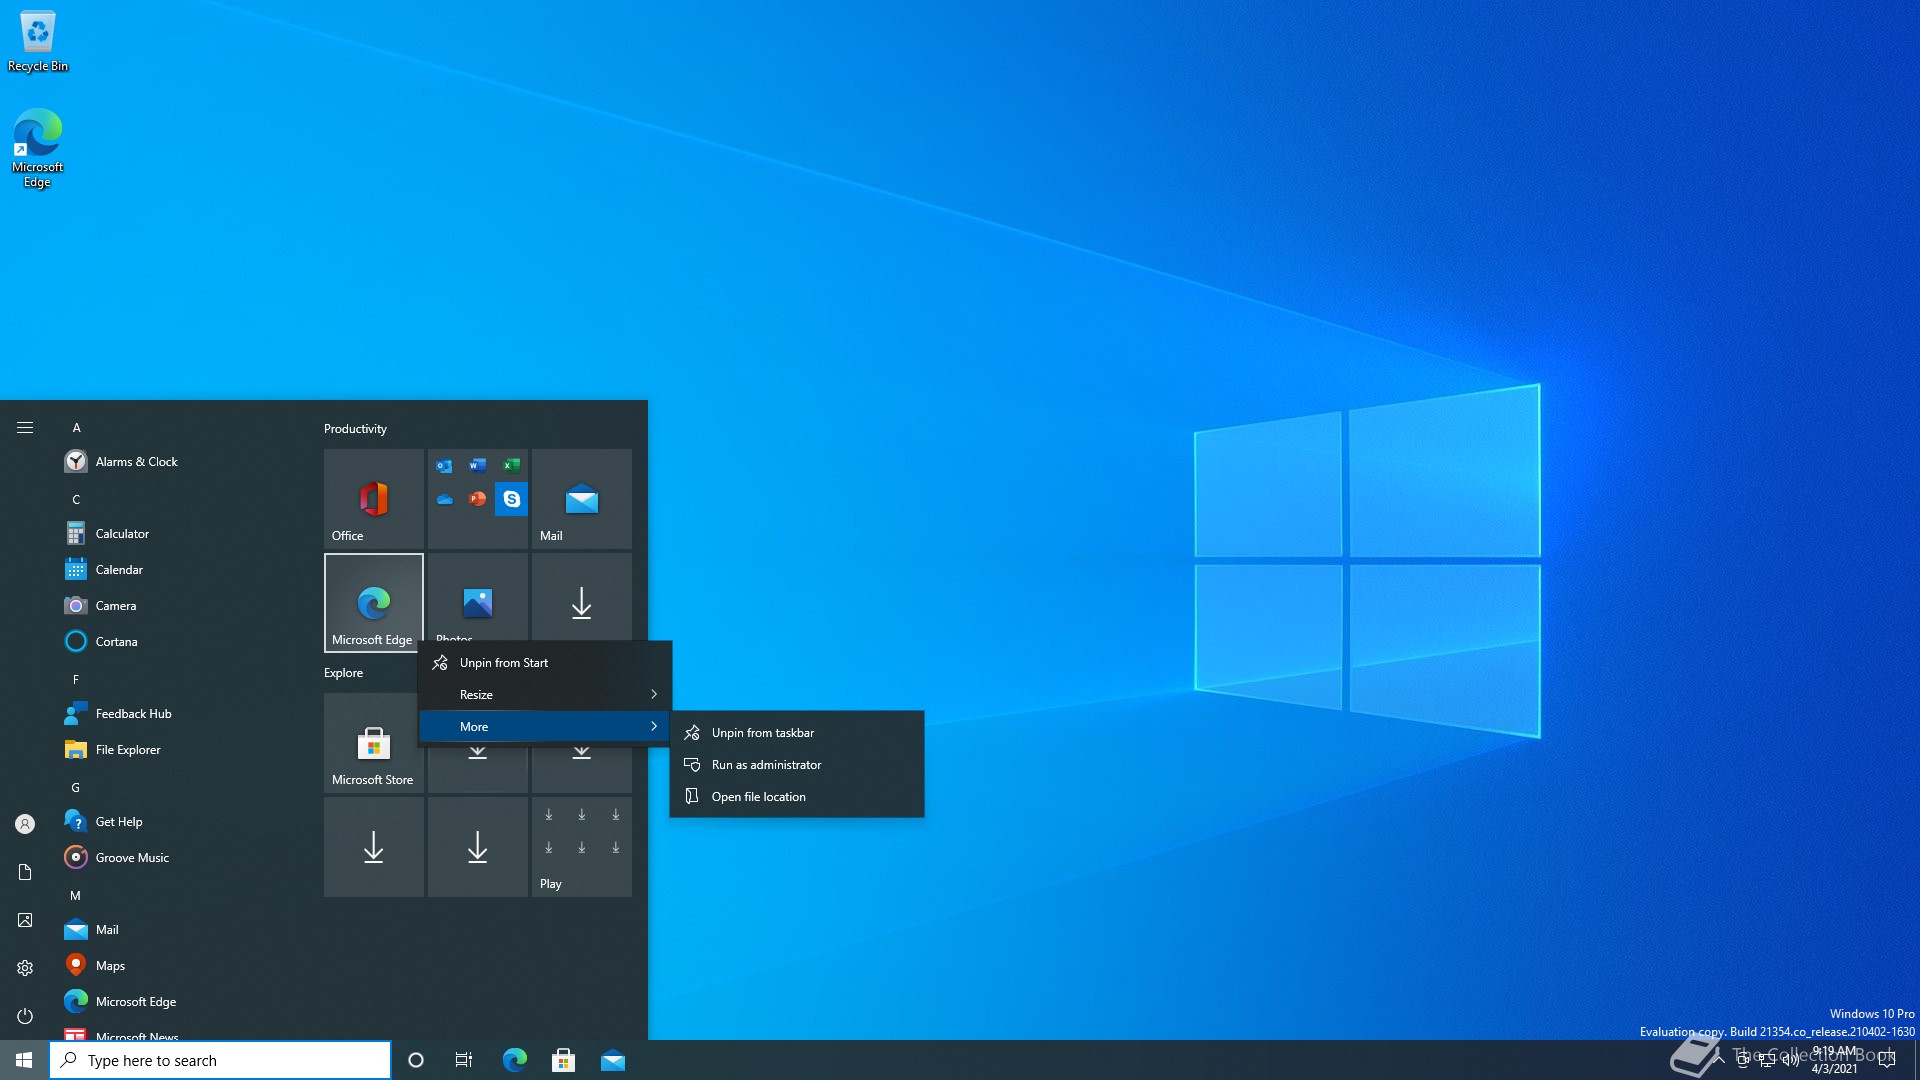Launch Camera from app list
Screen dimensions: 1920x1080
point(180,606)
